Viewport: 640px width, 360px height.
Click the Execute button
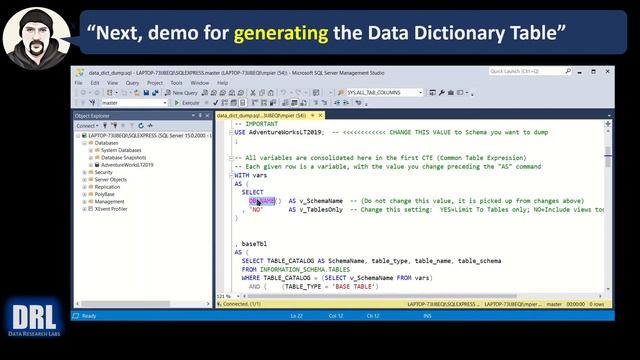click(187, 103)
